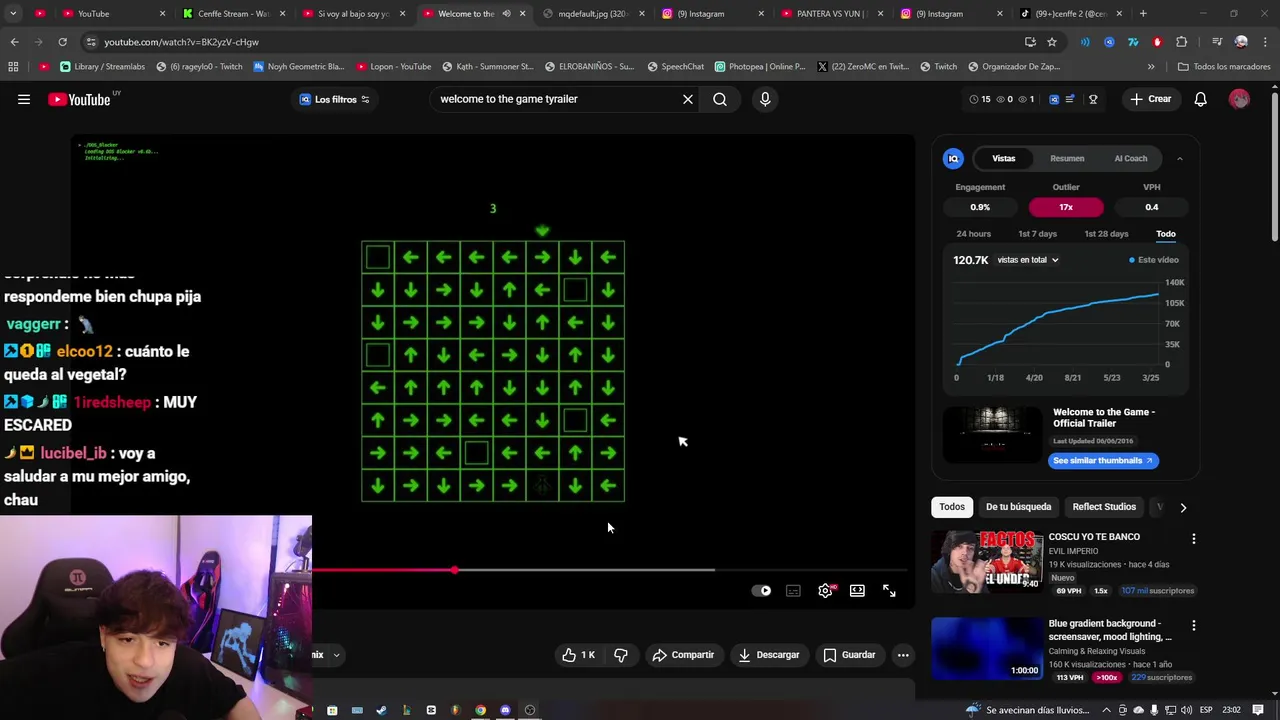This screenshot has width=1280, height=720.
Task: Click See similar thumbnails button
Action: (x=1103, y=461)
